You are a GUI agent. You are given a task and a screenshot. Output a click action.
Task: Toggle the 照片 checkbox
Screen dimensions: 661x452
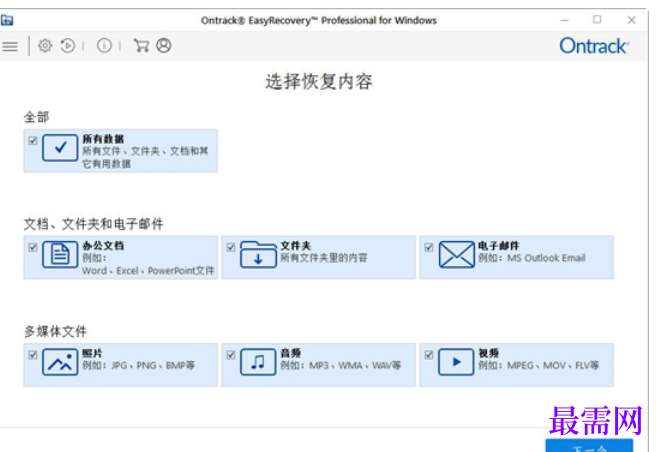(33, 355)
